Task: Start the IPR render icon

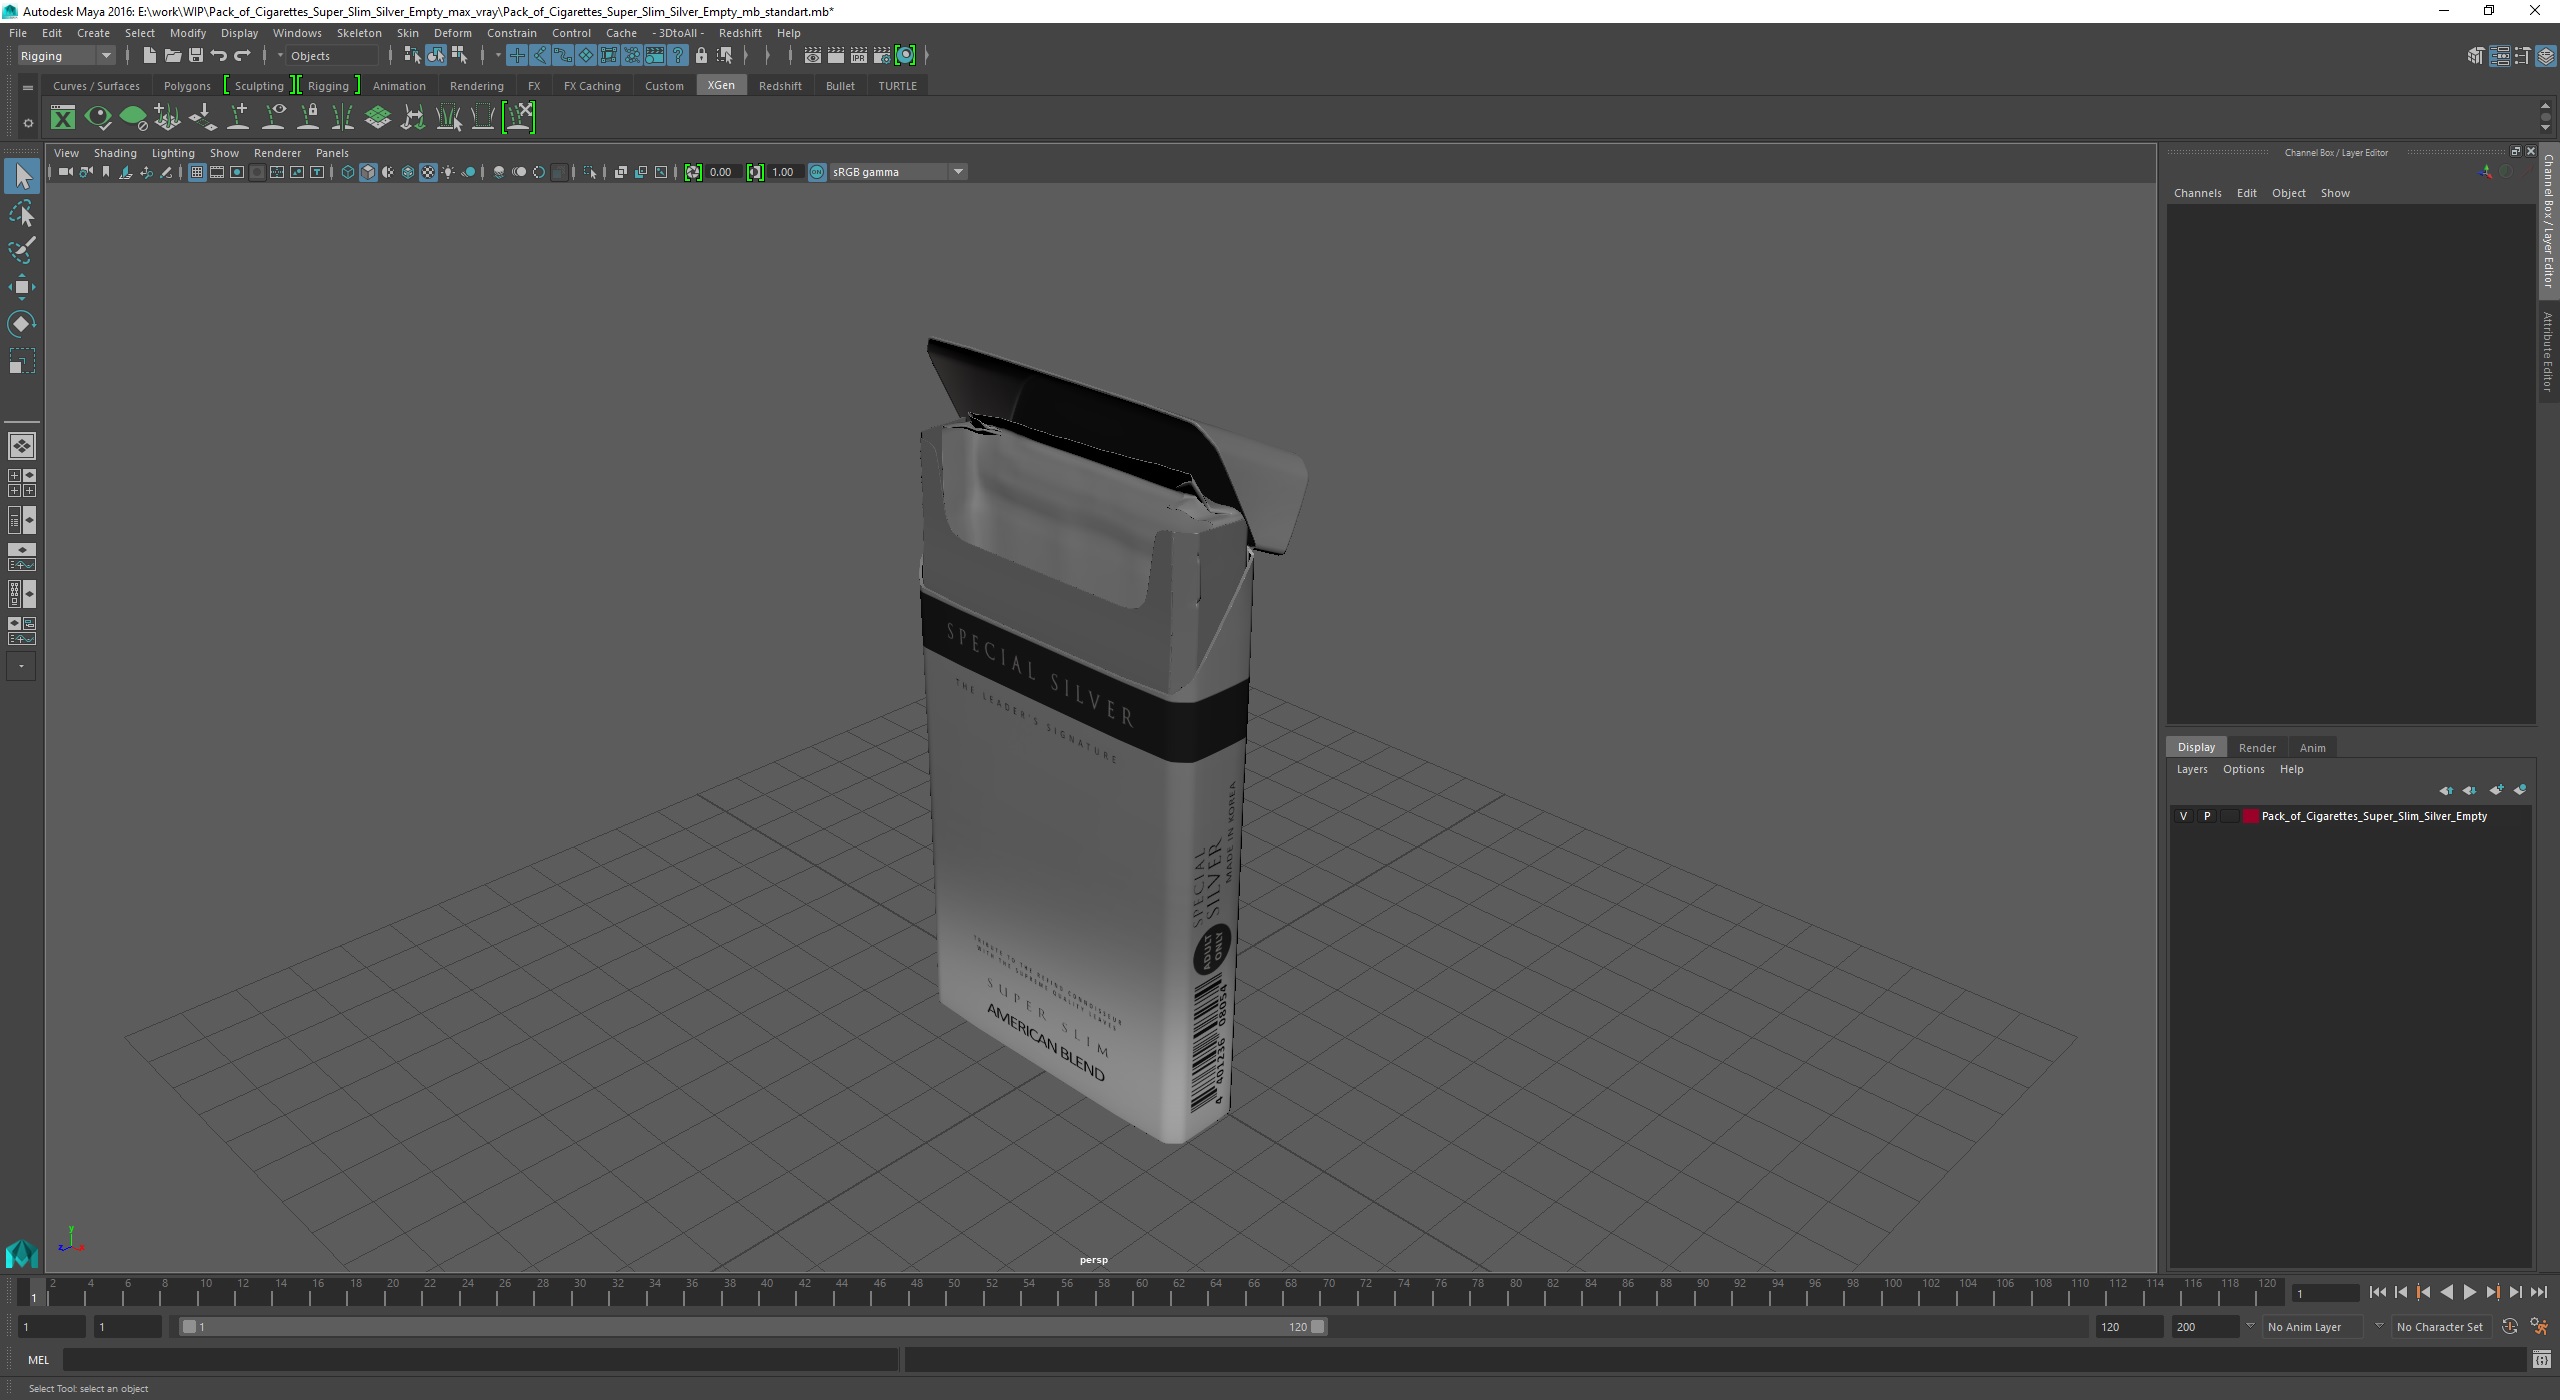Action: [x=858, y=55]
